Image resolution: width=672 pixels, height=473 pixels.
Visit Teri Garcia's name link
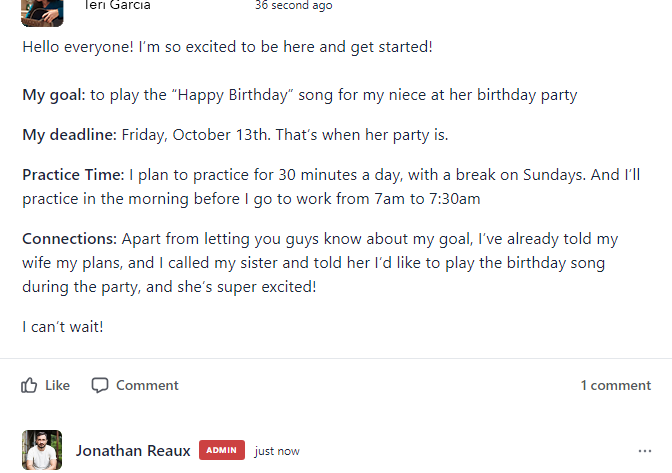117,6
